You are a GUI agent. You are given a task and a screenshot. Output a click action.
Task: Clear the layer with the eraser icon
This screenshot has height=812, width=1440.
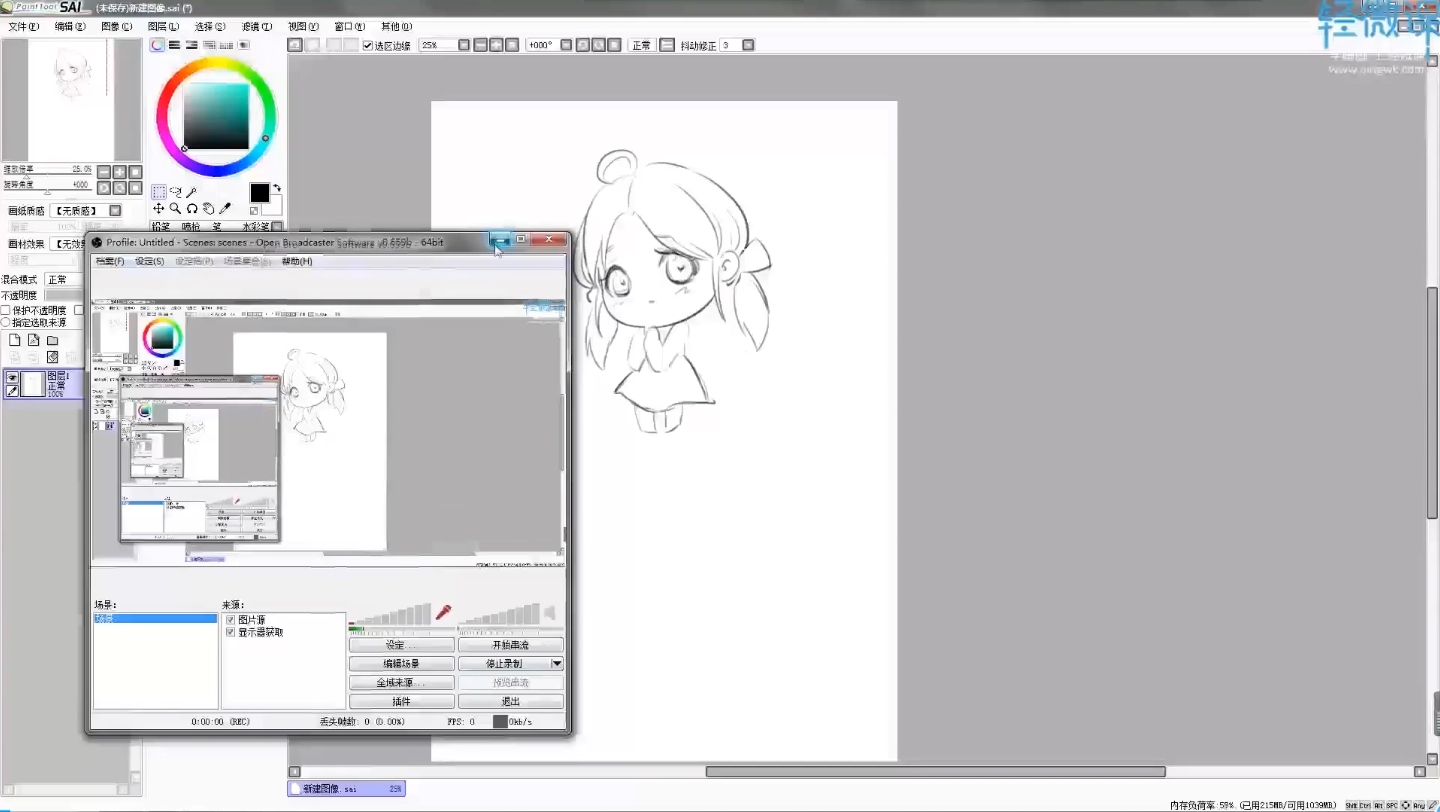(x=52, y=357)
